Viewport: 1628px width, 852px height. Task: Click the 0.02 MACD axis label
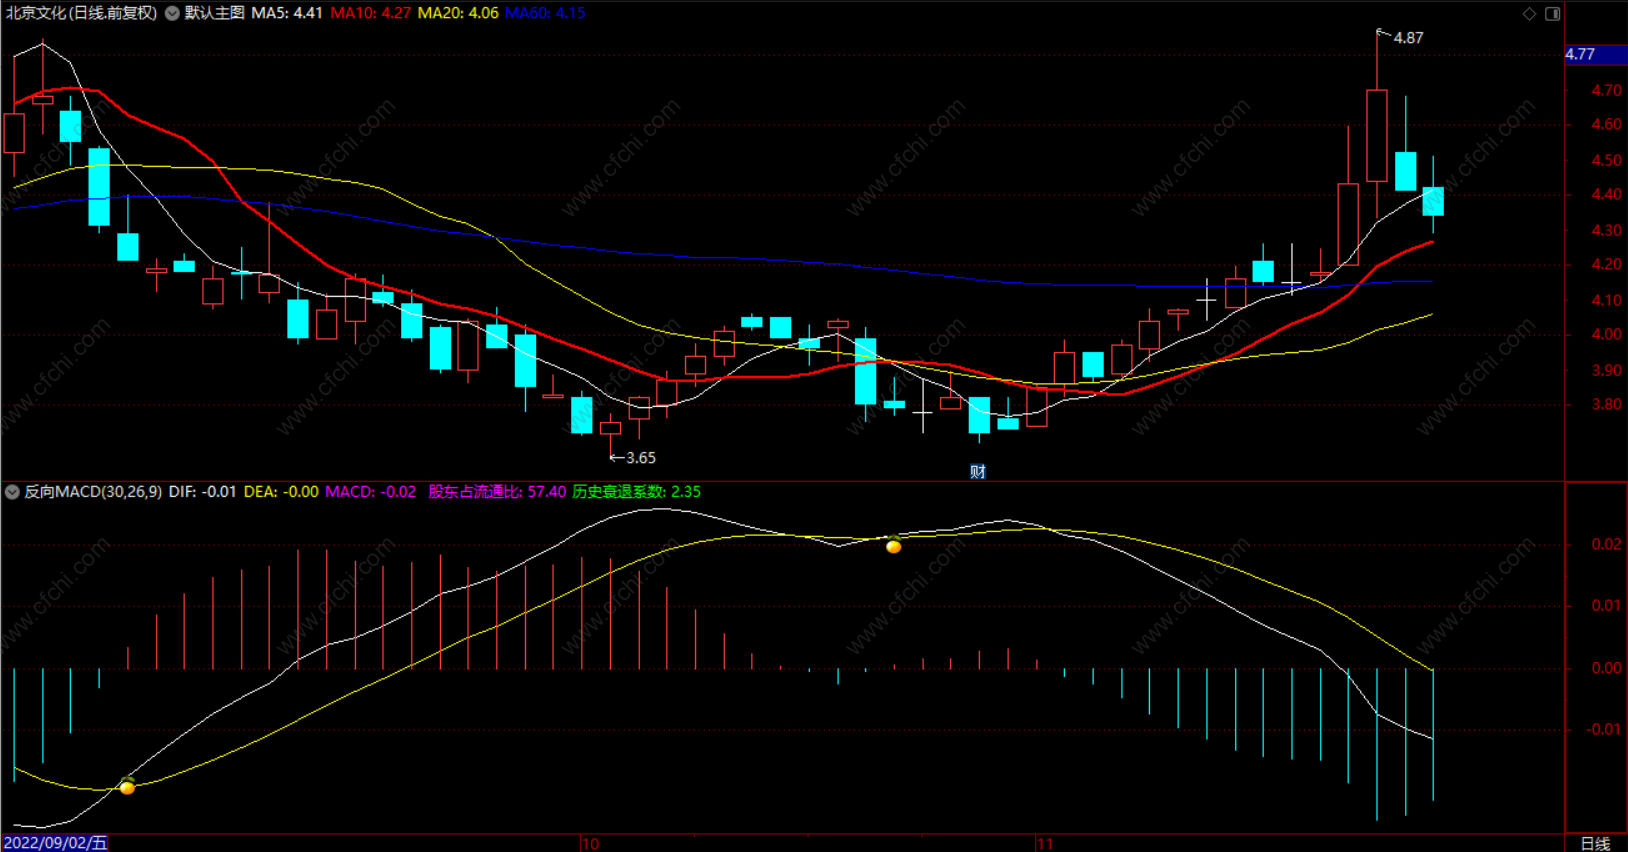[1607, 544]
